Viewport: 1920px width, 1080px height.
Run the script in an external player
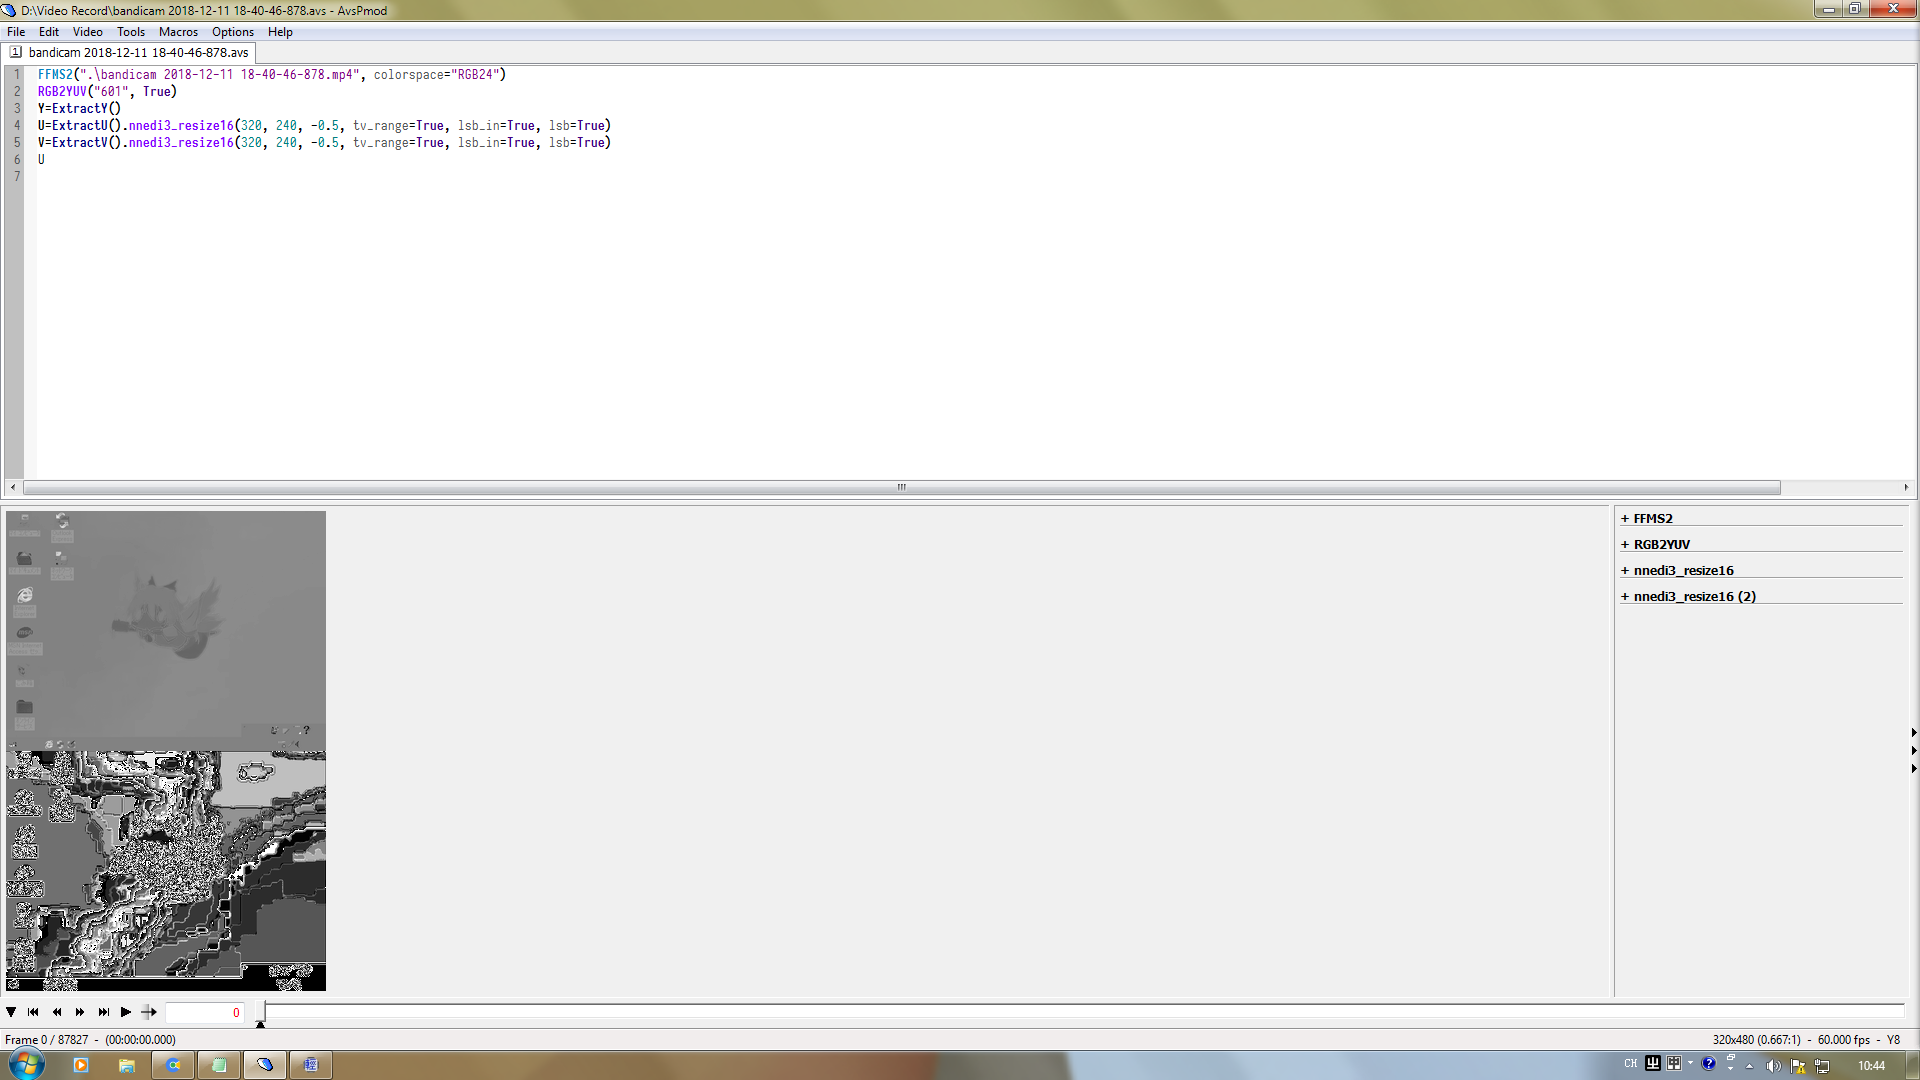click(x=148, y=1012)
